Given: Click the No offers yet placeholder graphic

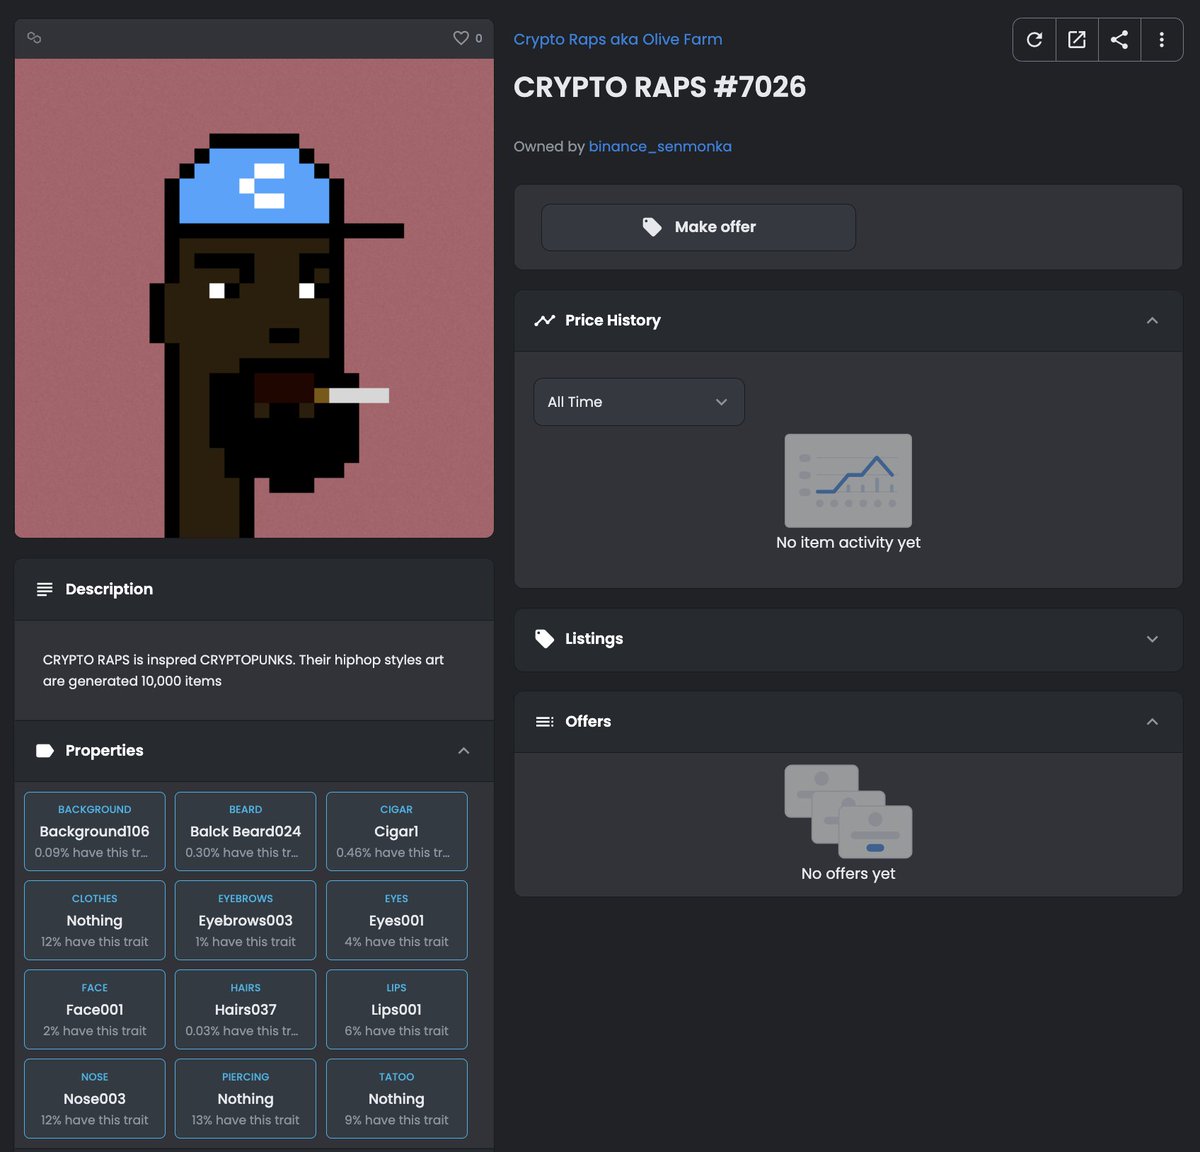Looking at the screenshot, I should [848, 812].
